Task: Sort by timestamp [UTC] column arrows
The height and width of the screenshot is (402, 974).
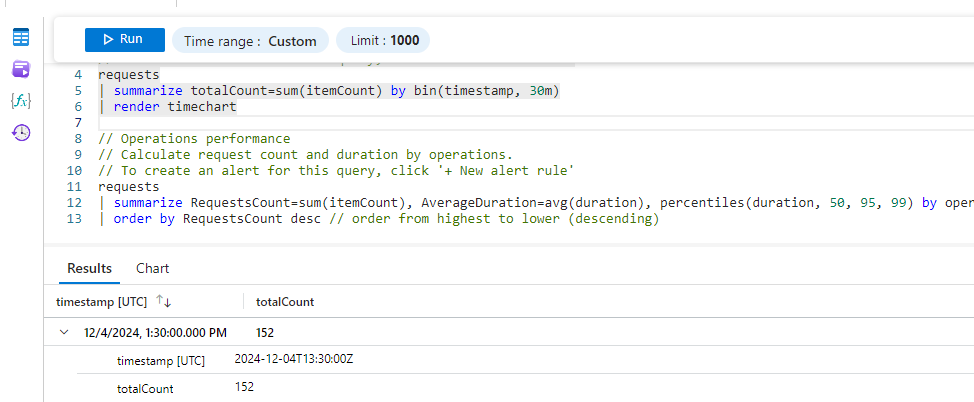Action: (x=163, y=301)
